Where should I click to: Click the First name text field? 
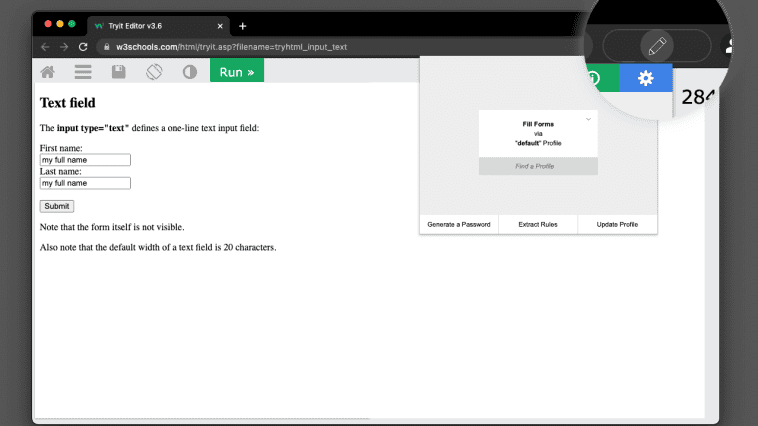[85, 159]
